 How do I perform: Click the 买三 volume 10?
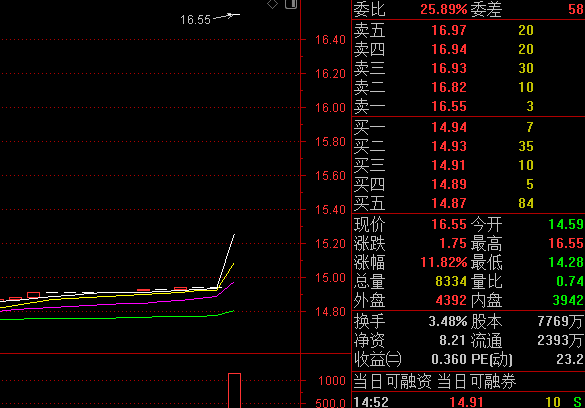[x=526, y=165]
